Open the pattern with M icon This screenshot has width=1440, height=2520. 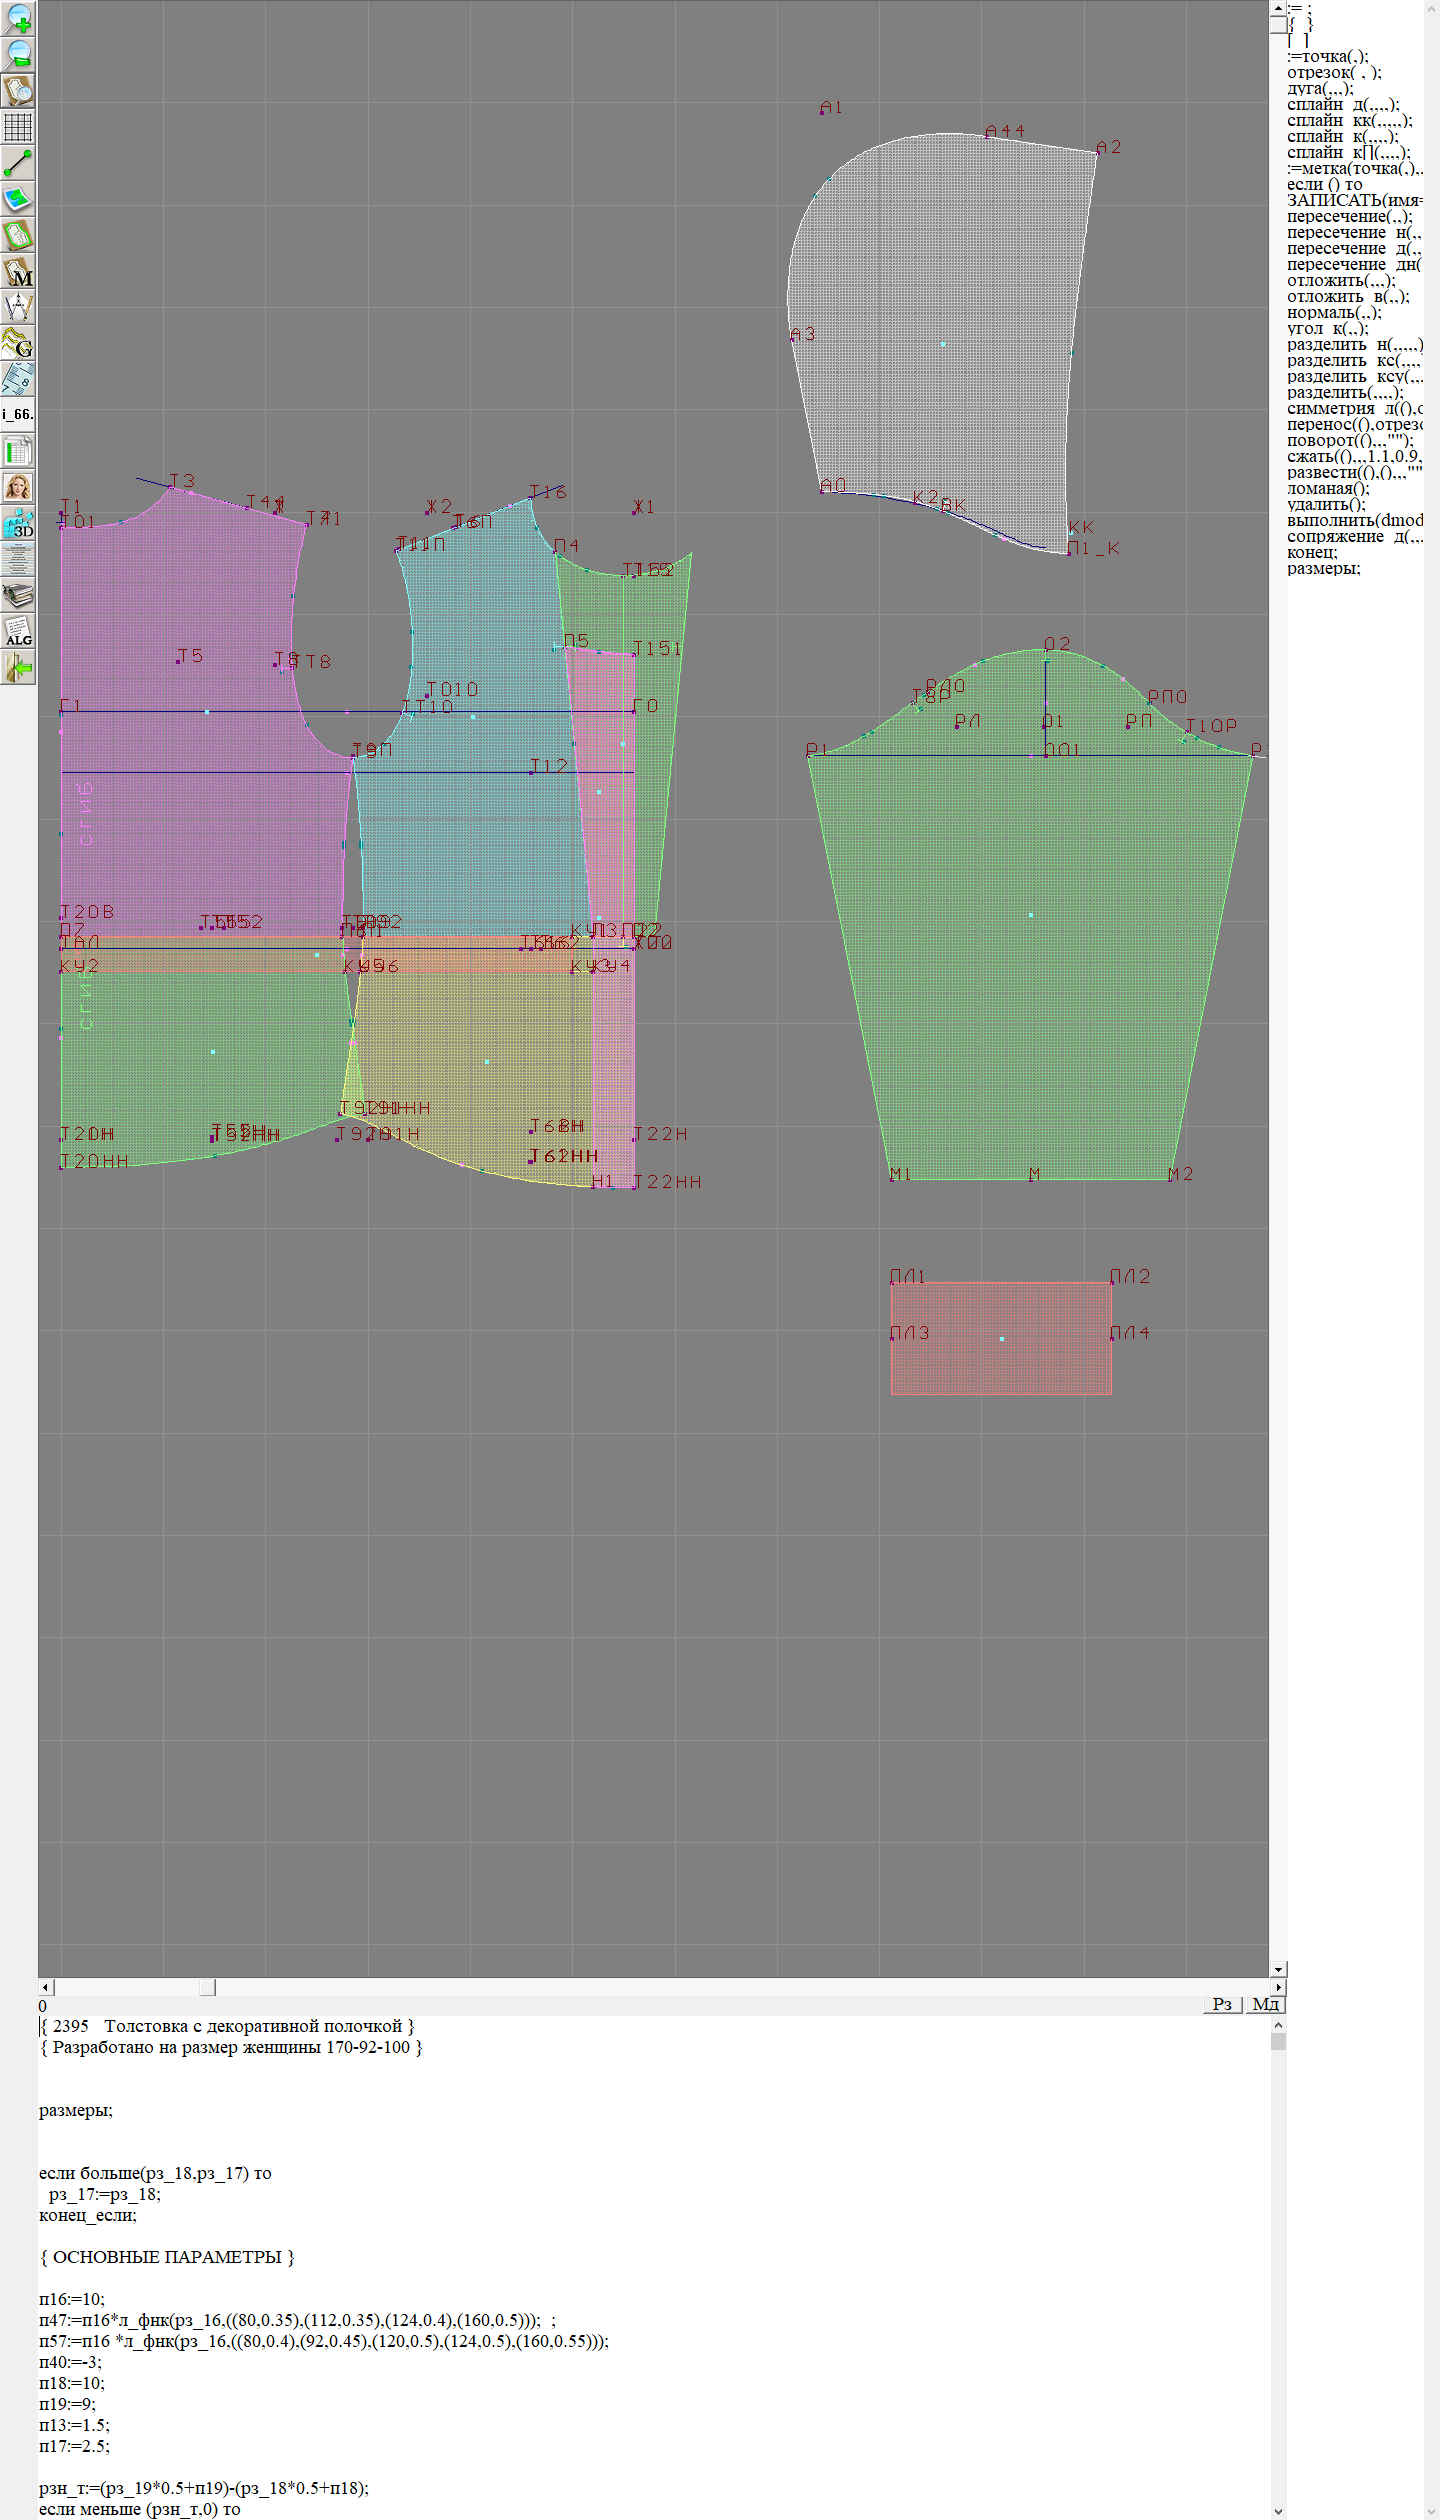[18, 272]
